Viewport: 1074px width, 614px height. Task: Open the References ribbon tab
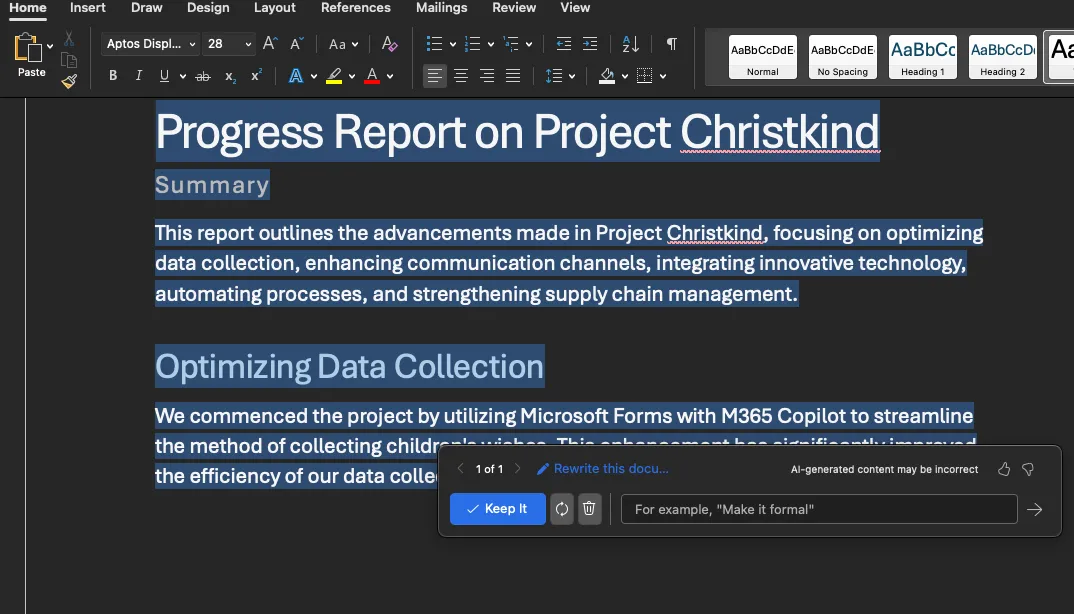click(x=356, y=8)
